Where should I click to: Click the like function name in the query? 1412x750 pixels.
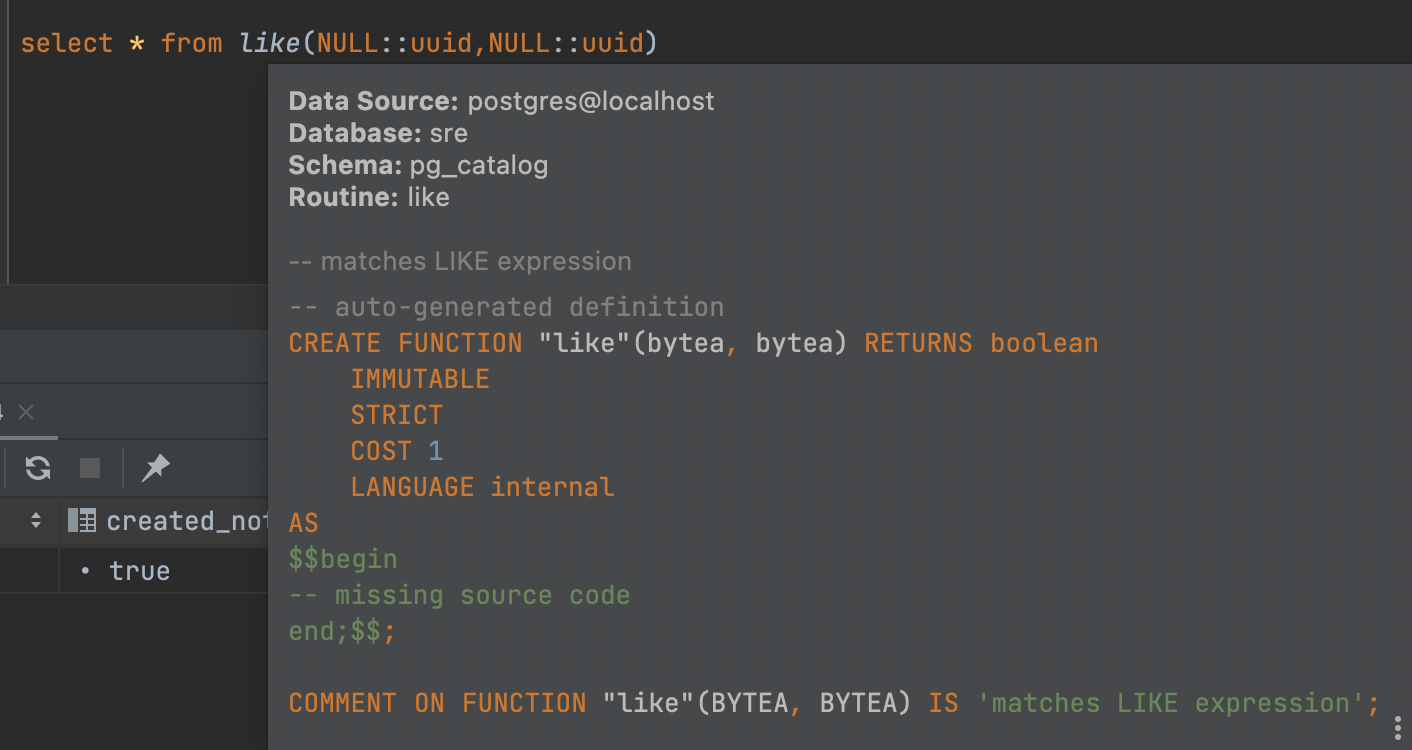pos(270,43)
